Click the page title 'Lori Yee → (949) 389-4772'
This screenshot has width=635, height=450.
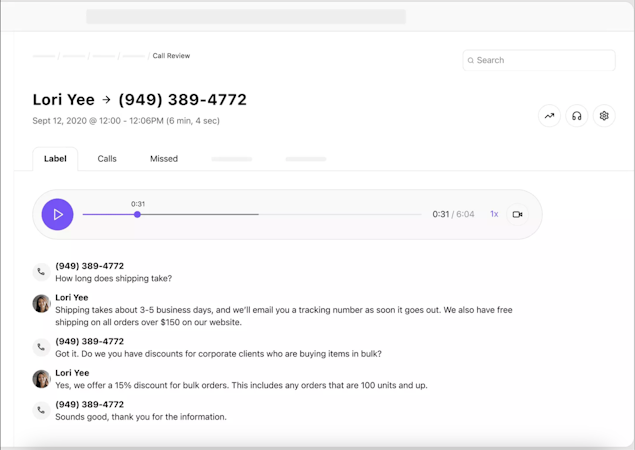(x=140, y=100)
